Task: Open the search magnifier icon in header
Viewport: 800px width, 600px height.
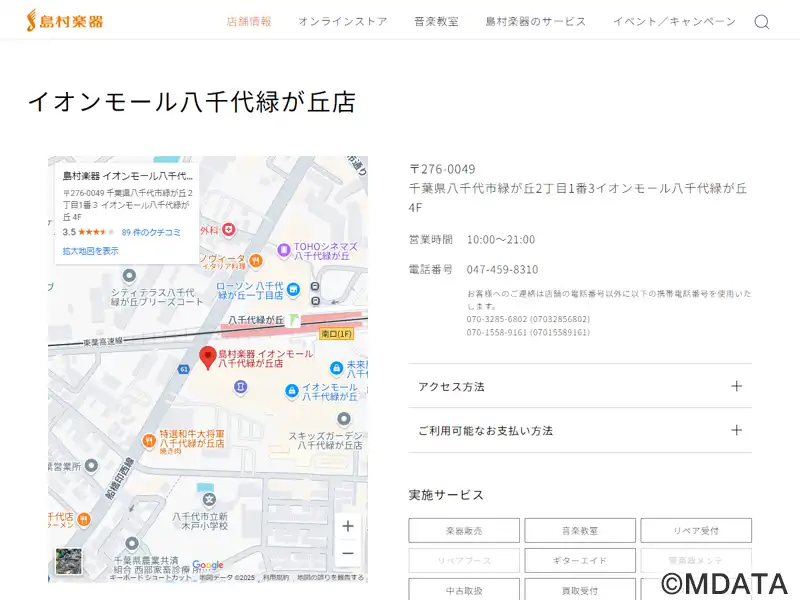Action: [762, 22]
